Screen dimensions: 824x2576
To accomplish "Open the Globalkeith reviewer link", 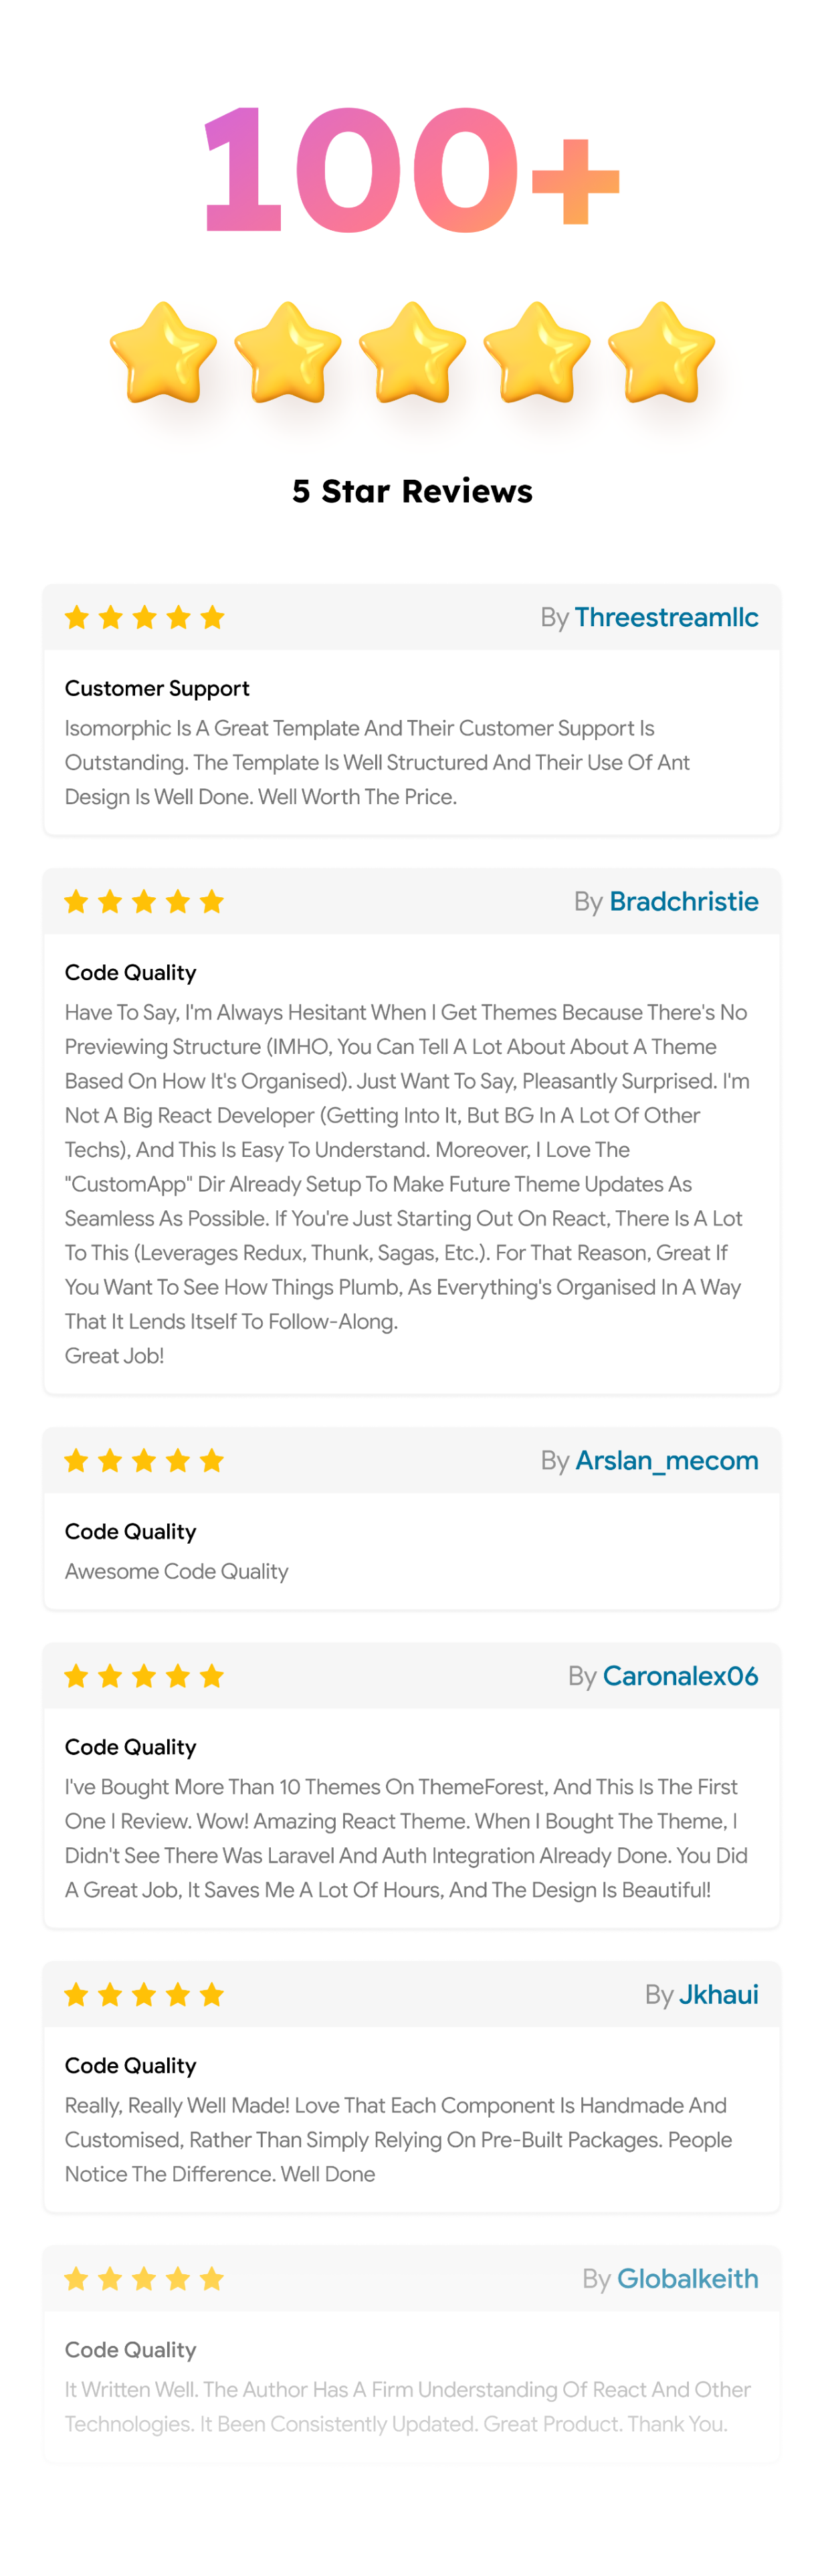I will tap(687, 2278).
